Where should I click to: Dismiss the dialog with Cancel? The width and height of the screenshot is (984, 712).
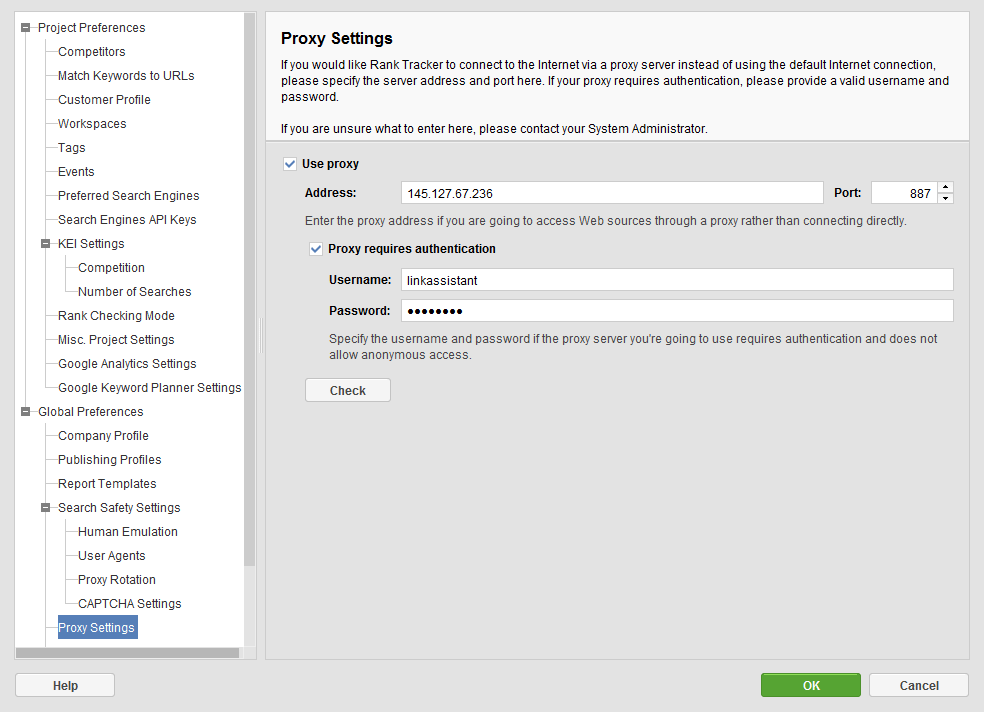919,685
